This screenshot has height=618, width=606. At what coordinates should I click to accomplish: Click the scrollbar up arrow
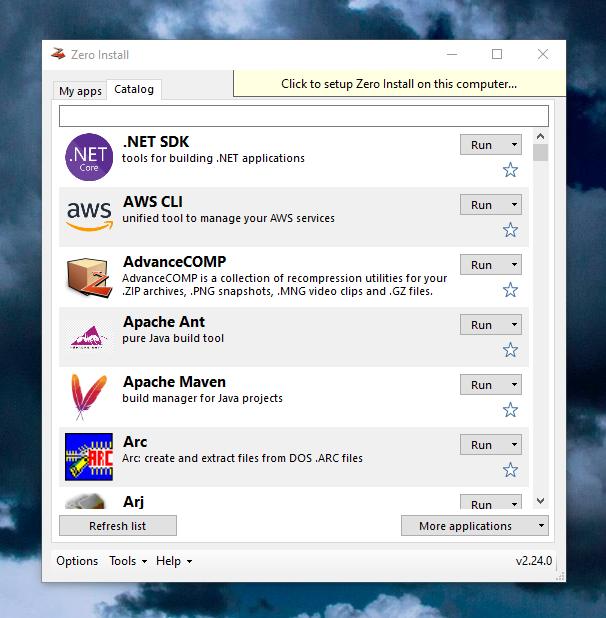541,136
